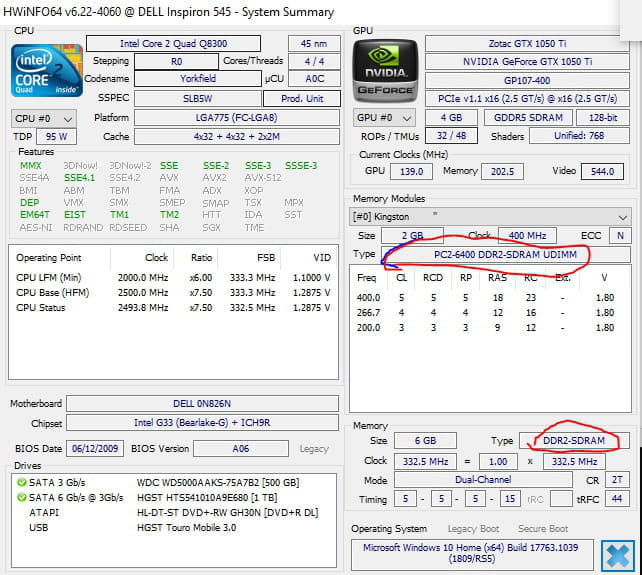Click the Secure Boot label
This screenshot has width=642, height=575.
pos(543,529)
